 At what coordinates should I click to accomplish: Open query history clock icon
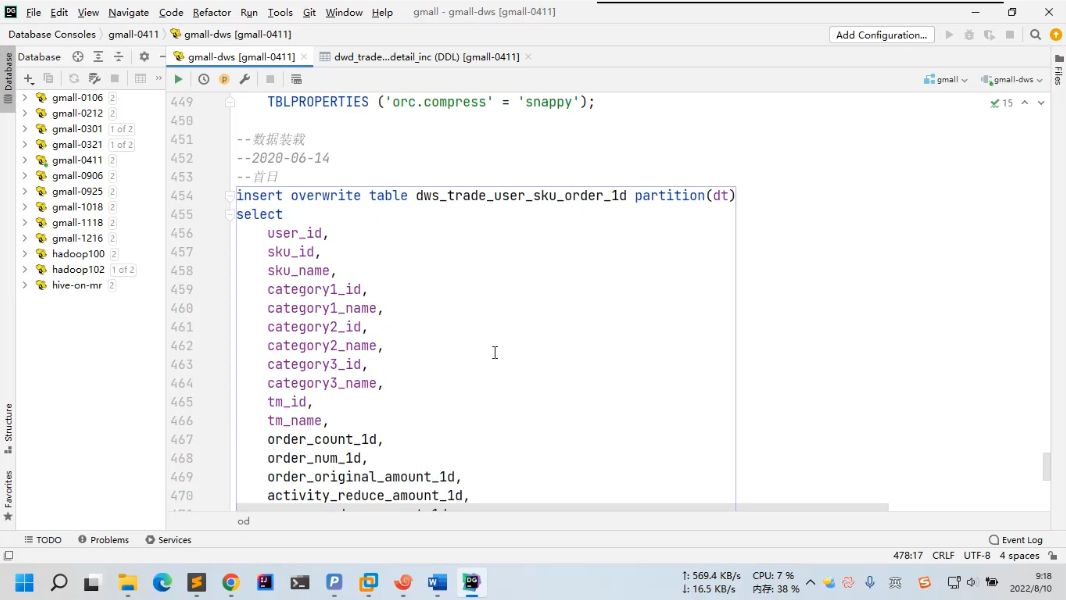coord(204,79)
